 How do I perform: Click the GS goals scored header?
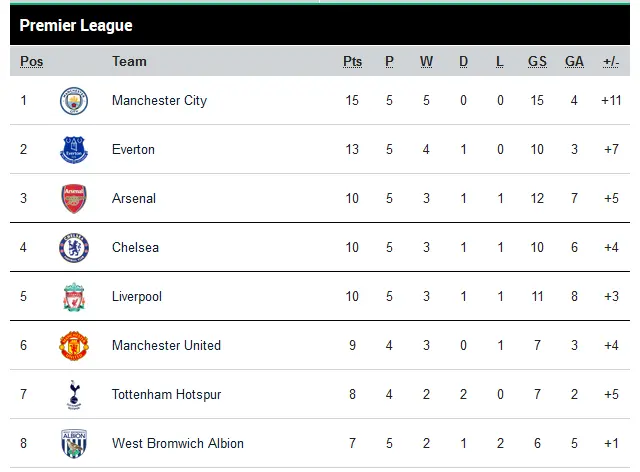click(x=537, y=62)
